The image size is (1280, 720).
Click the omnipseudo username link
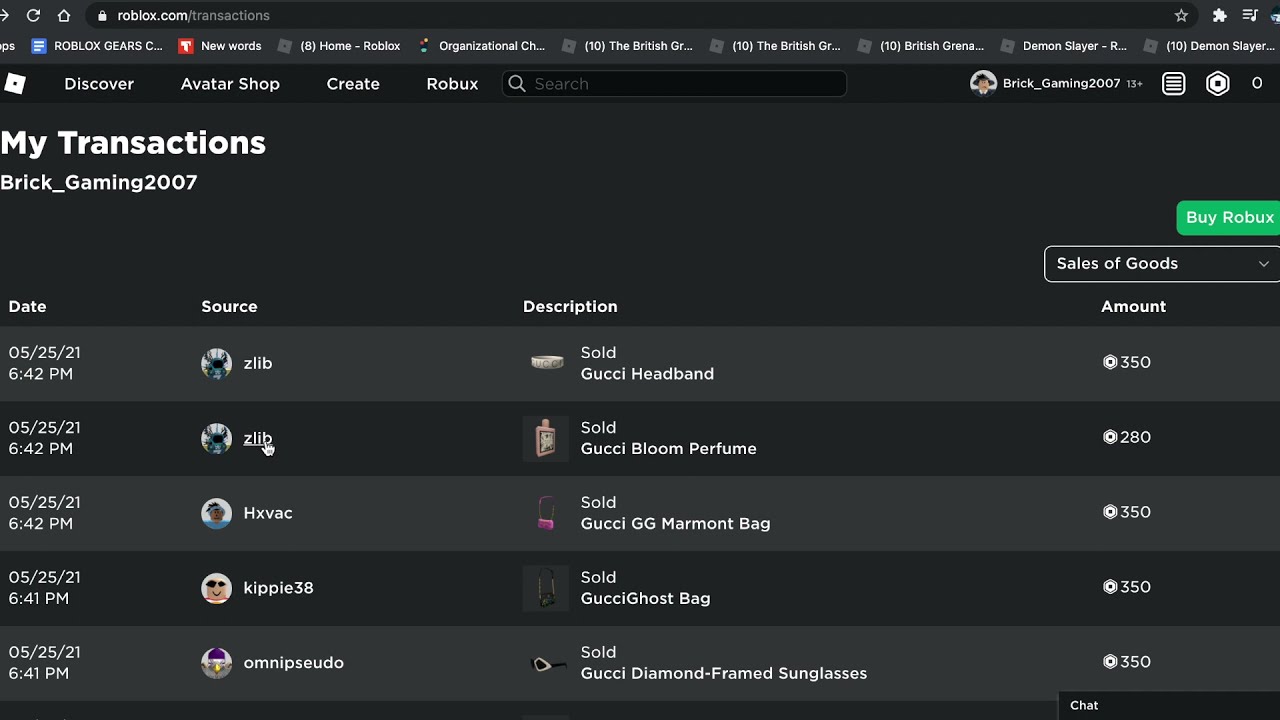[293, 663]
